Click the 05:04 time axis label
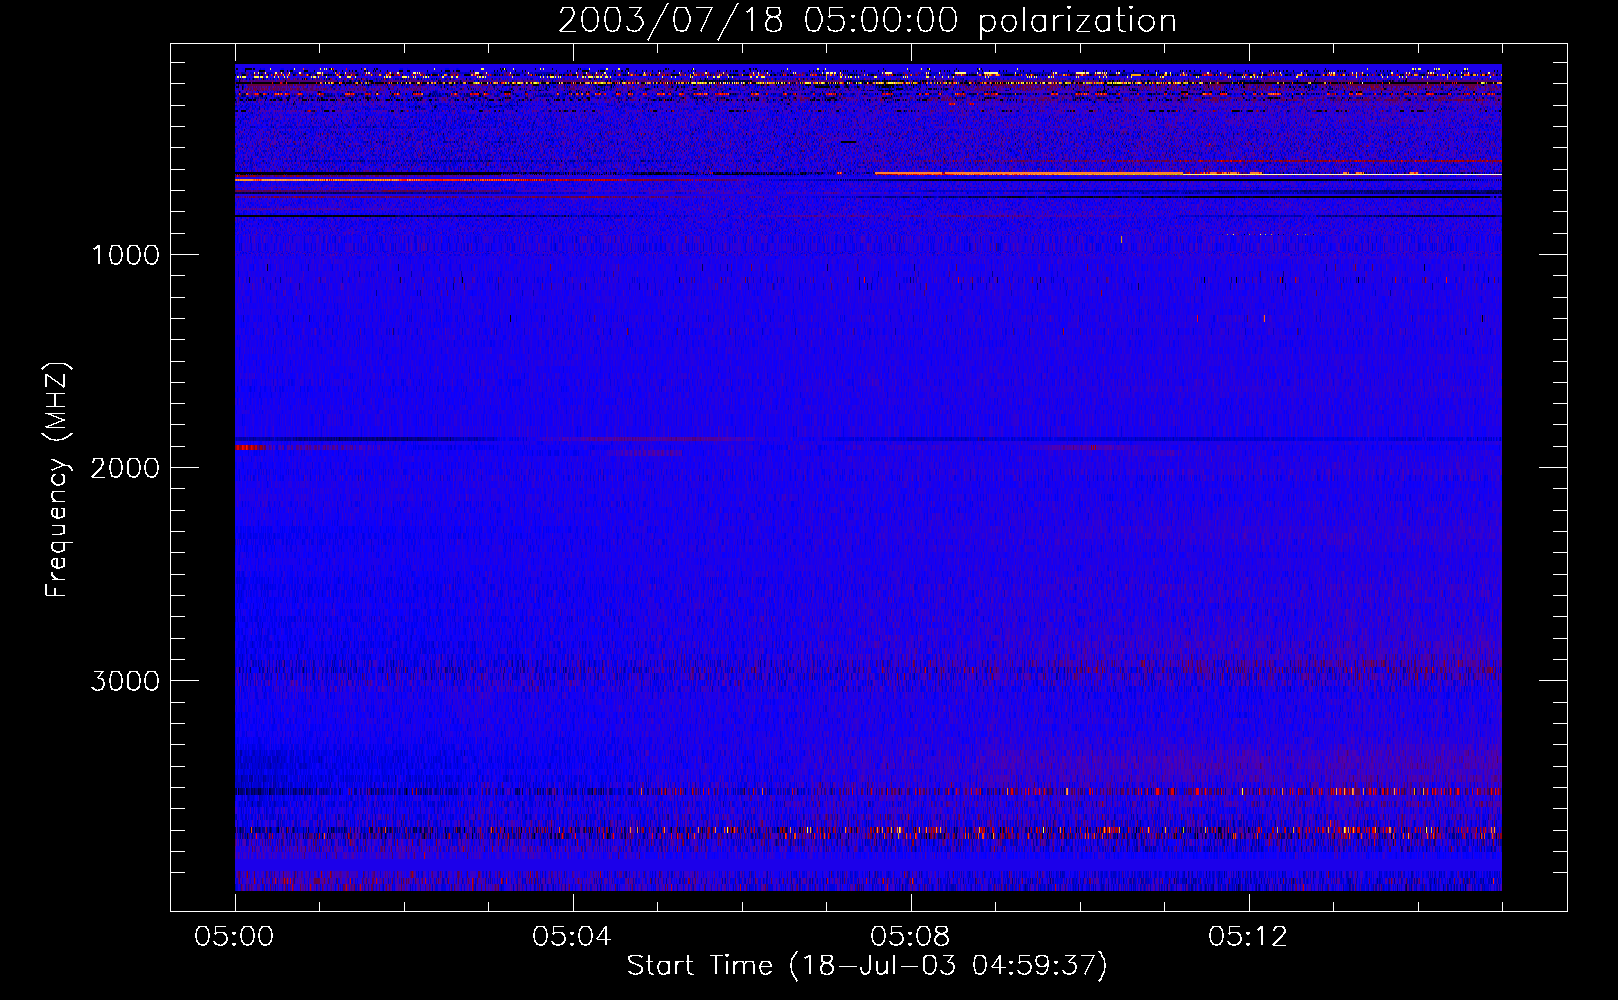This screenshot has height=1000, width=1618. (x=572, y=937)
